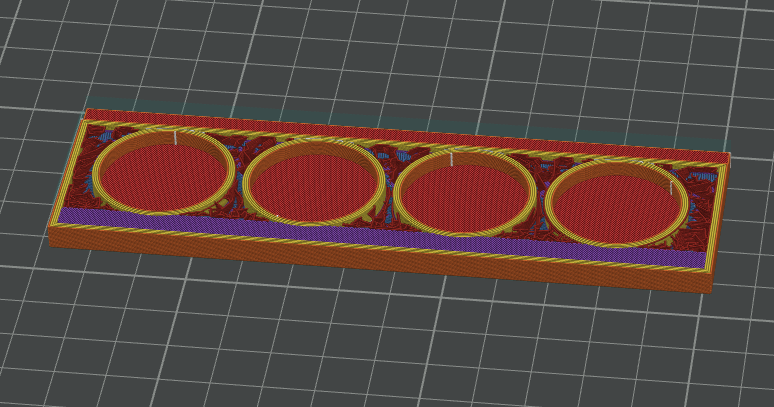This screenshot has width=774, height=407.
Task: Click the leftmost circular pocket of the model
Action: (166, 170)
